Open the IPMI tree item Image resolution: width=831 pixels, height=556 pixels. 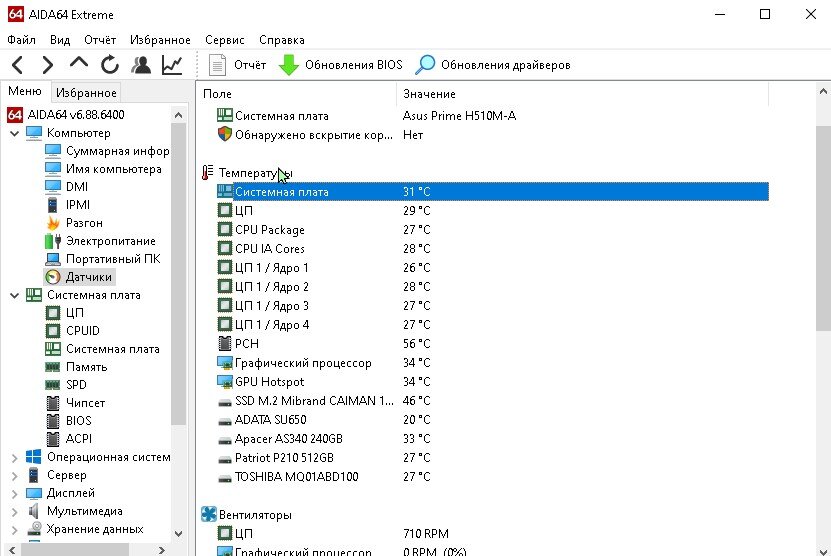pyautogui.click(x=77, y=205)
